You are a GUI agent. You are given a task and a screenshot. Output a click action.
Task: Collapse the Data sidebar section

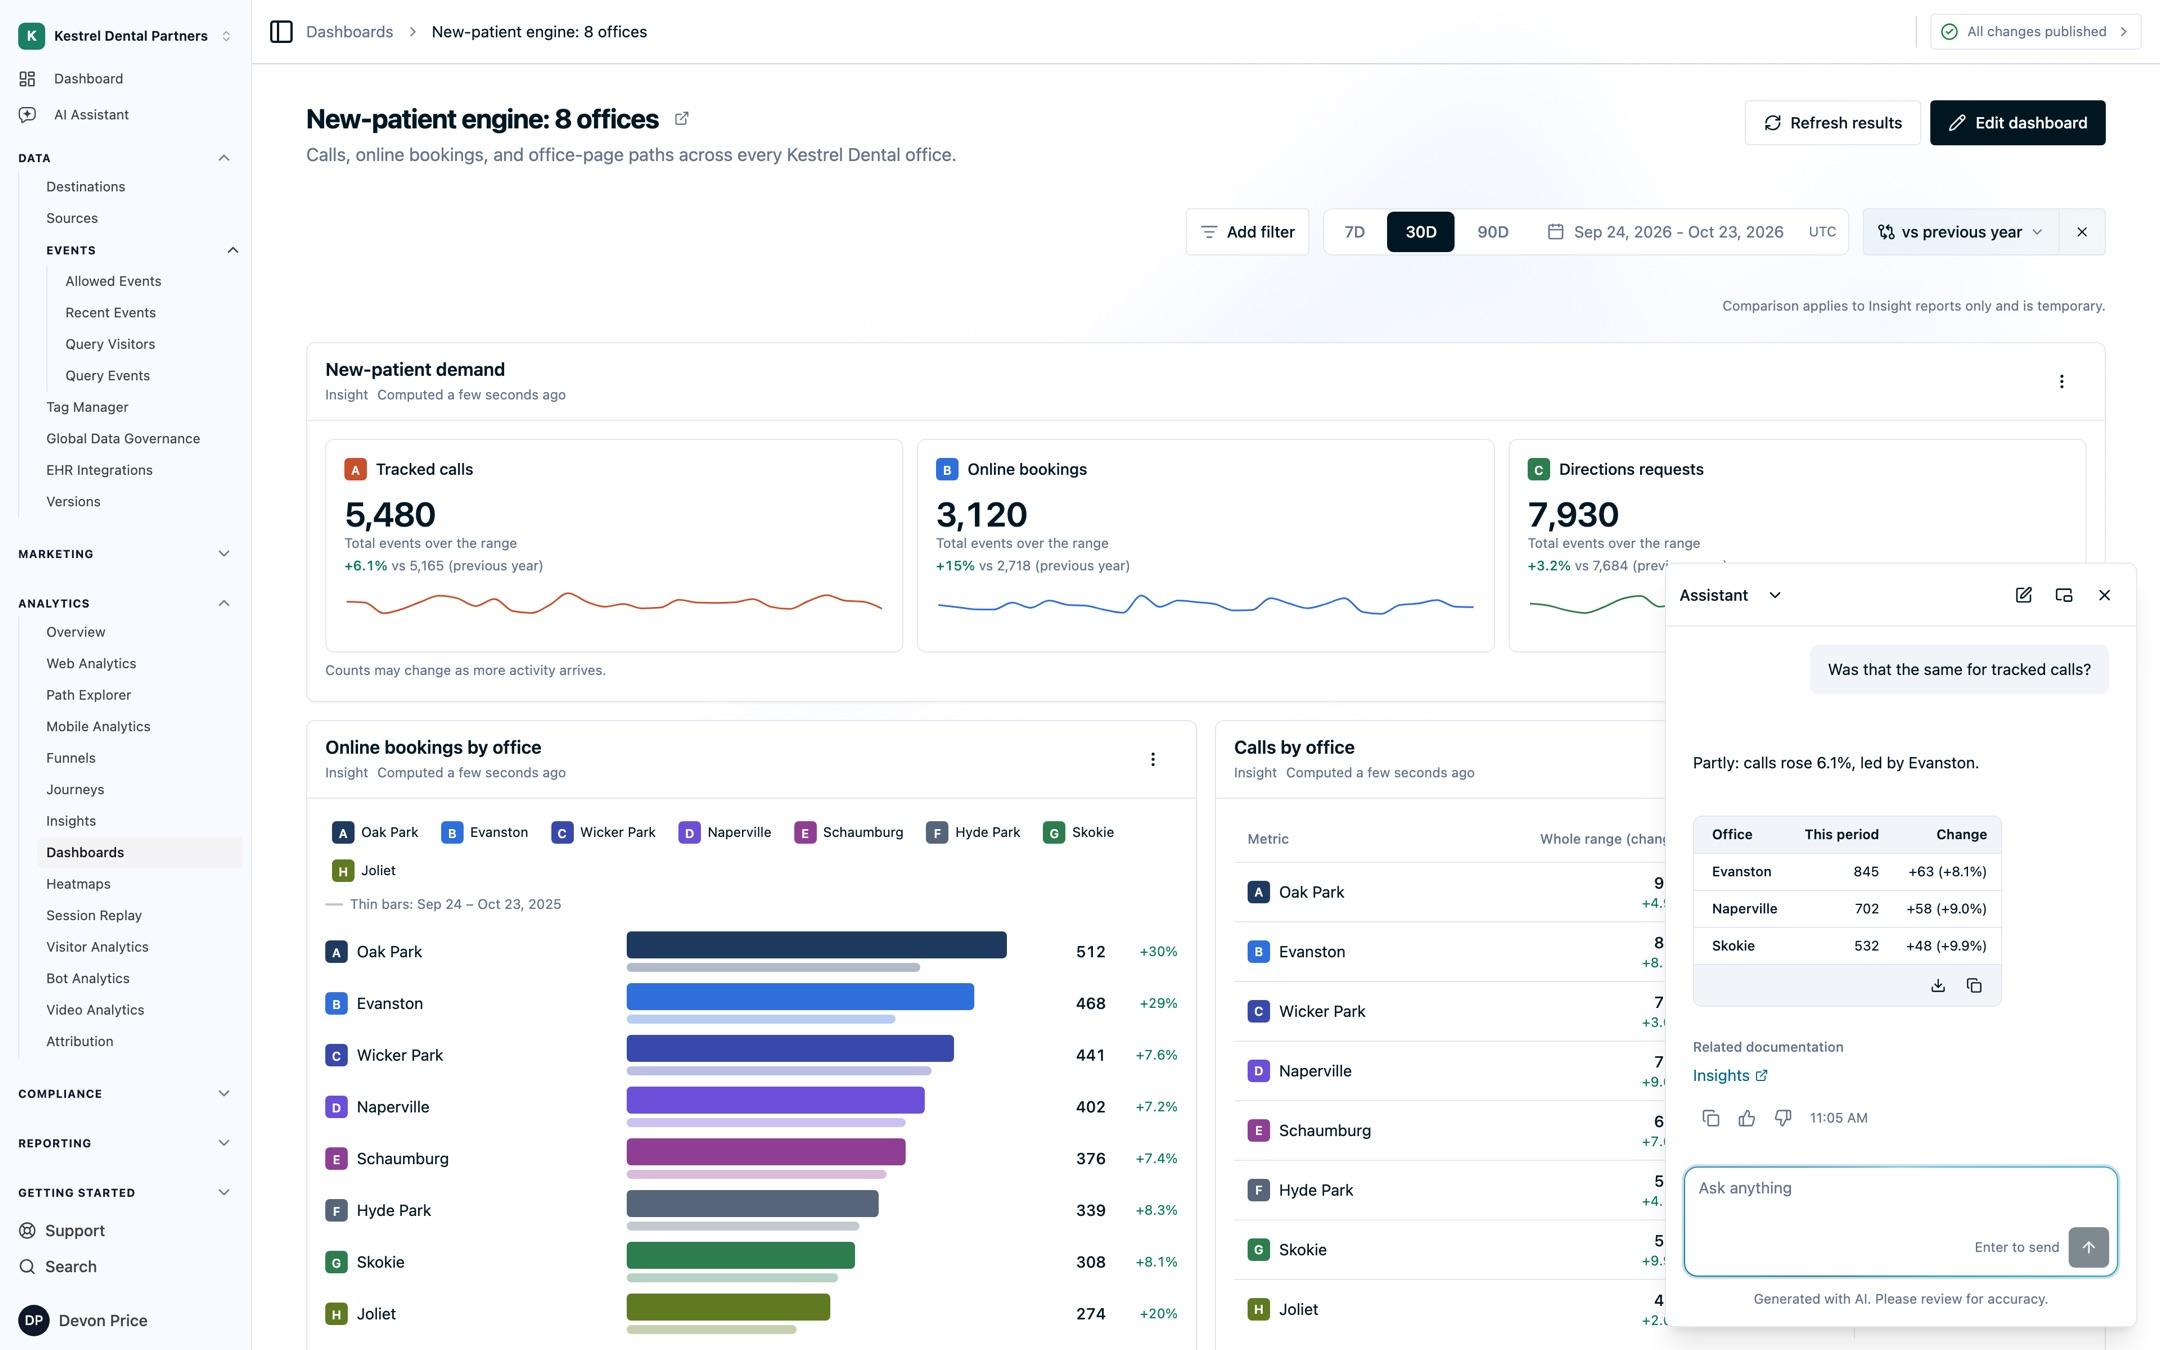pyautogui.click(x=125, y=158)
